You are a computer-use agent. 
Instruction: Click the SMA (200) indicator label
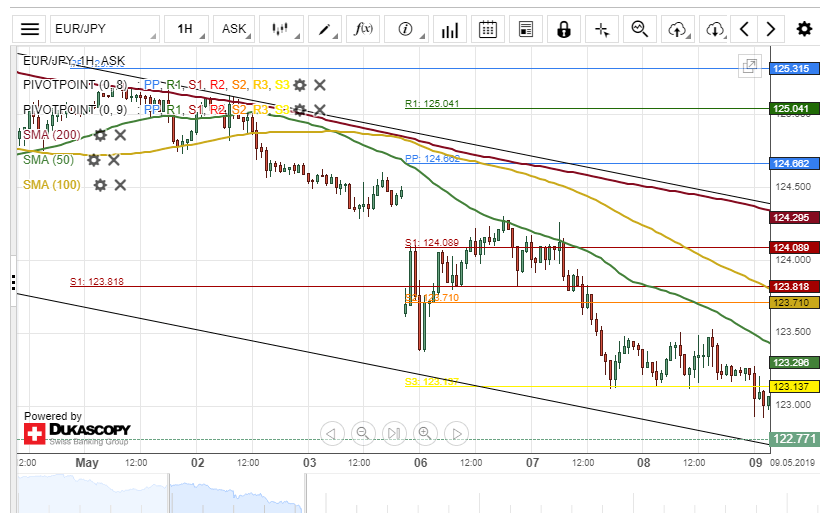click(52, 135)
